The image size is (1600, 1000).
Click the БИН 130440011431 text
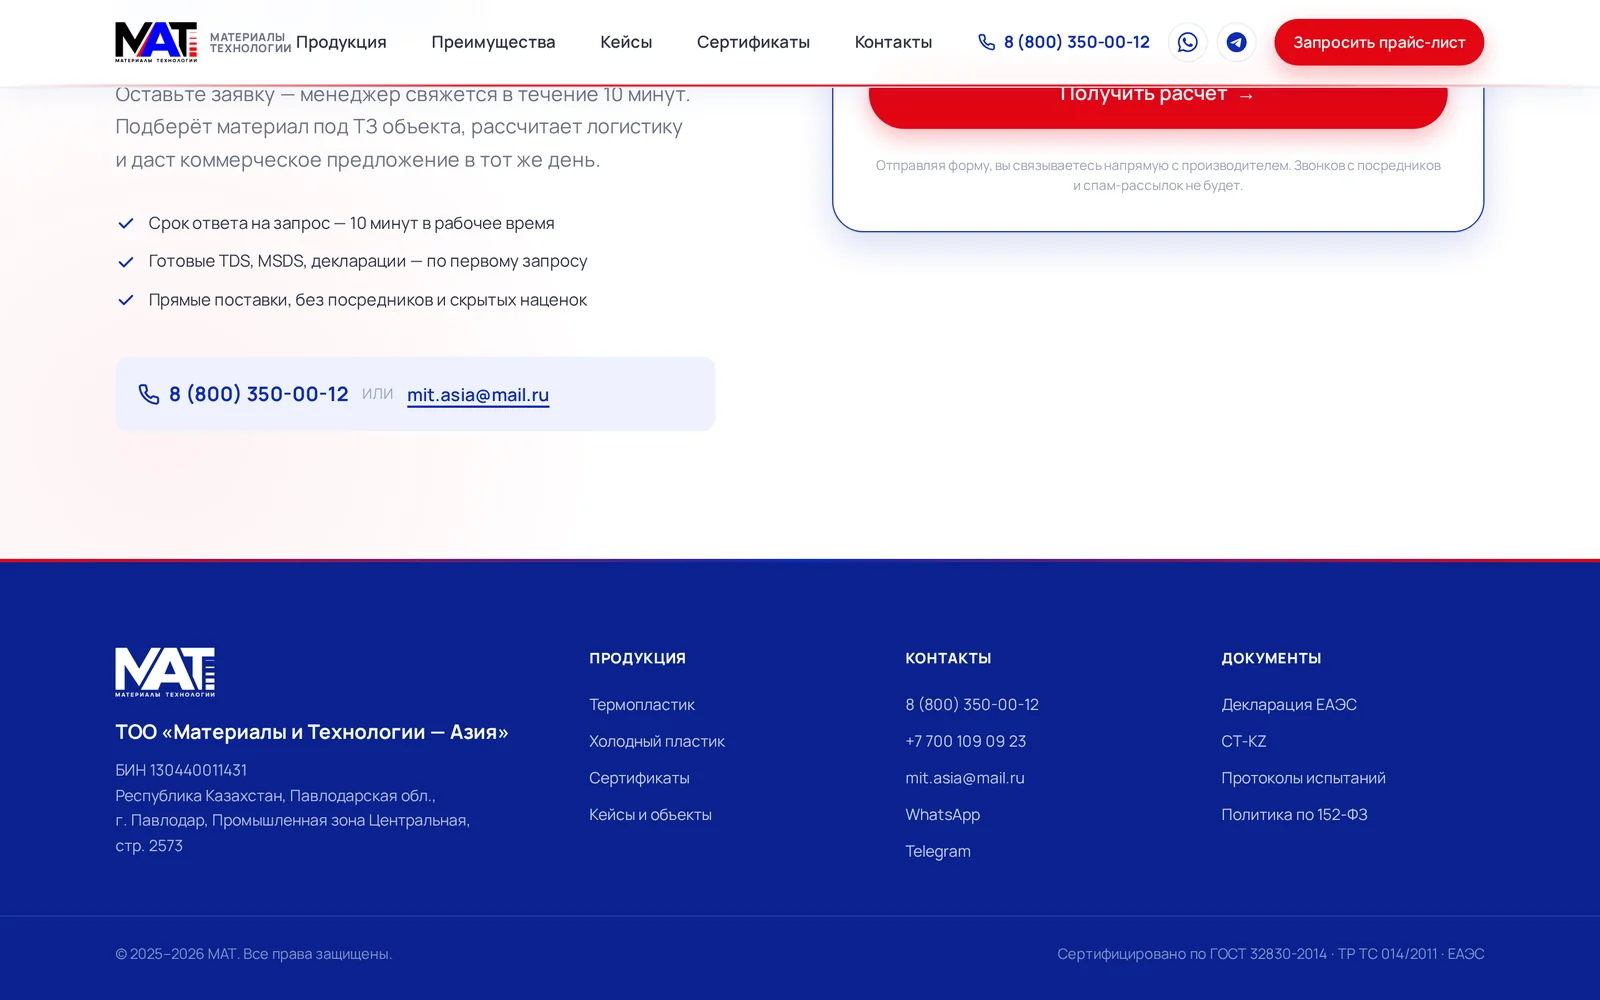(181, 770)
